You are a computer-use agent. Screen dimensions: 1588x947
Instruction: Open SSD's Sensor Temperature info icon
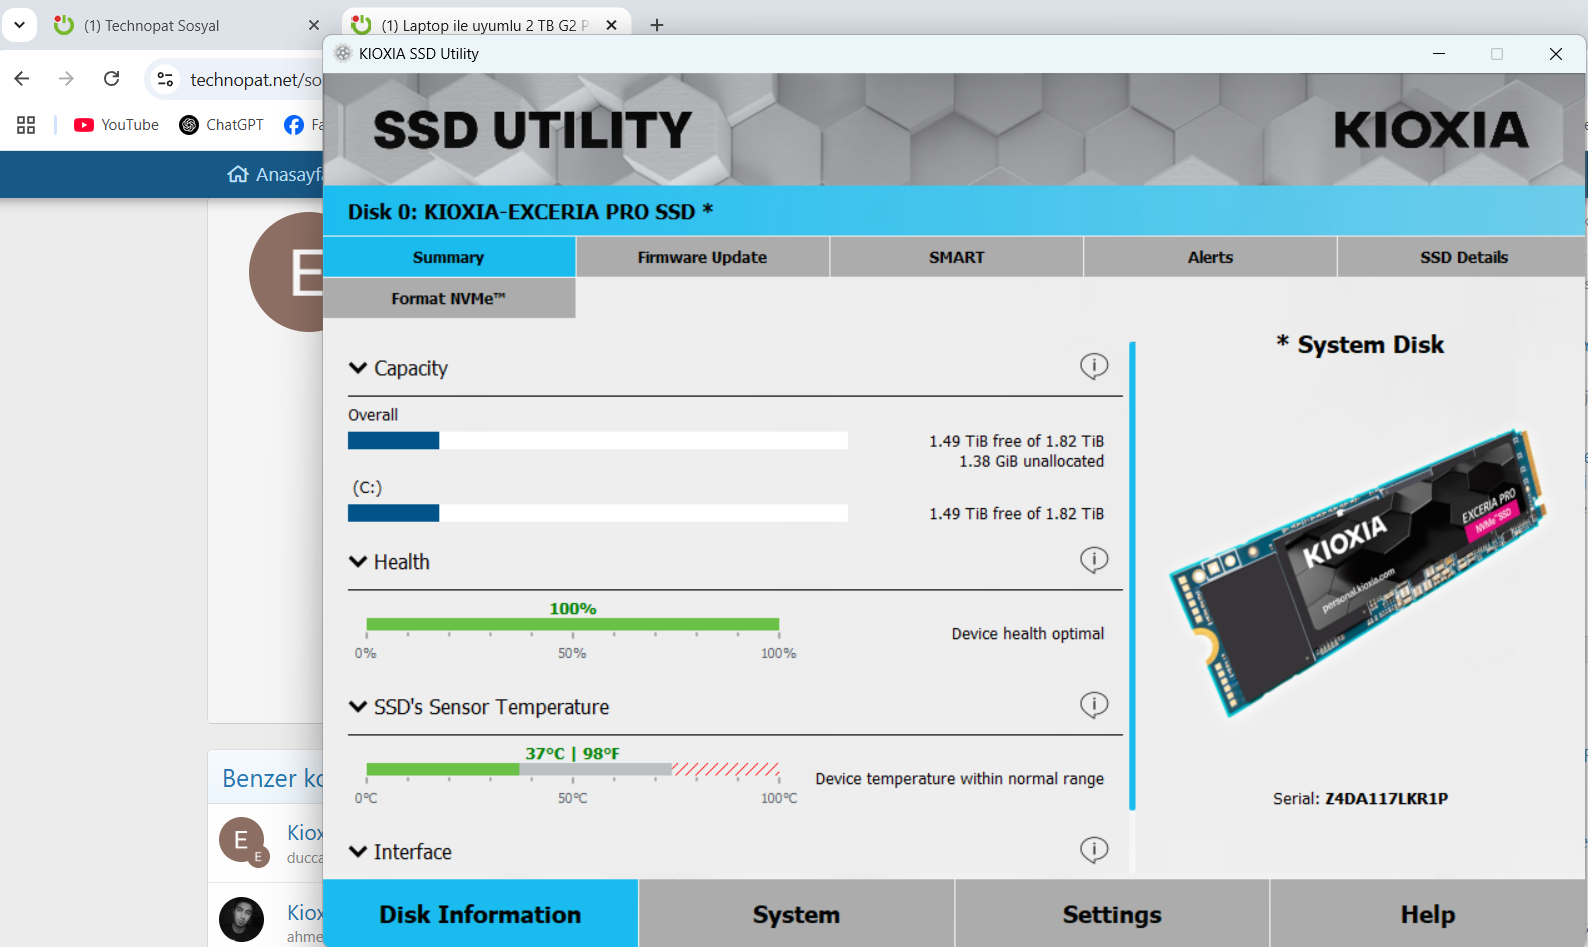click(x=1094, y=705)
